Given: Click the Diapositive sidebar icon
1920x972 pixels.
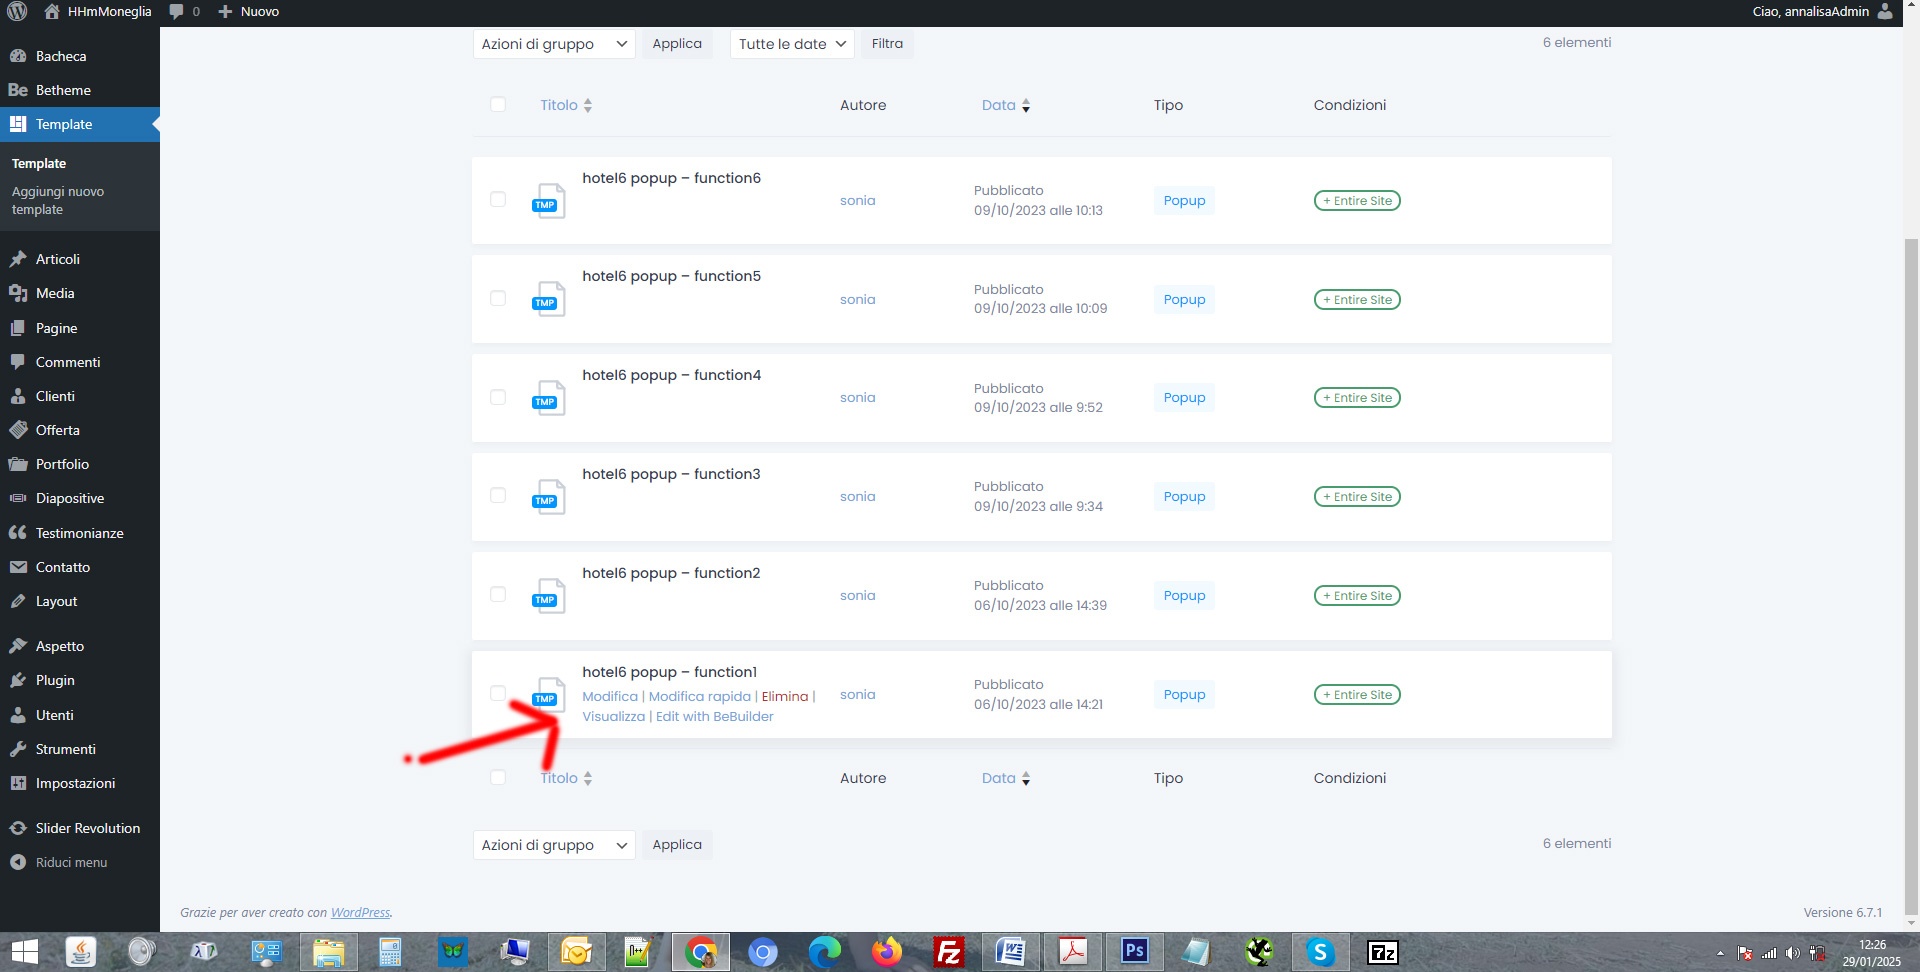Looking at the screenshot, I should pyautogui.click(x=18, y=498).
